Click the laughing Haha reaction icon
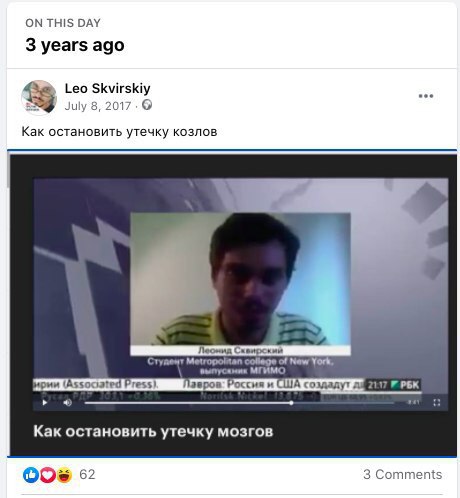Image resolution: width=460 pixels, height=498 pixels. coord(65,475)
